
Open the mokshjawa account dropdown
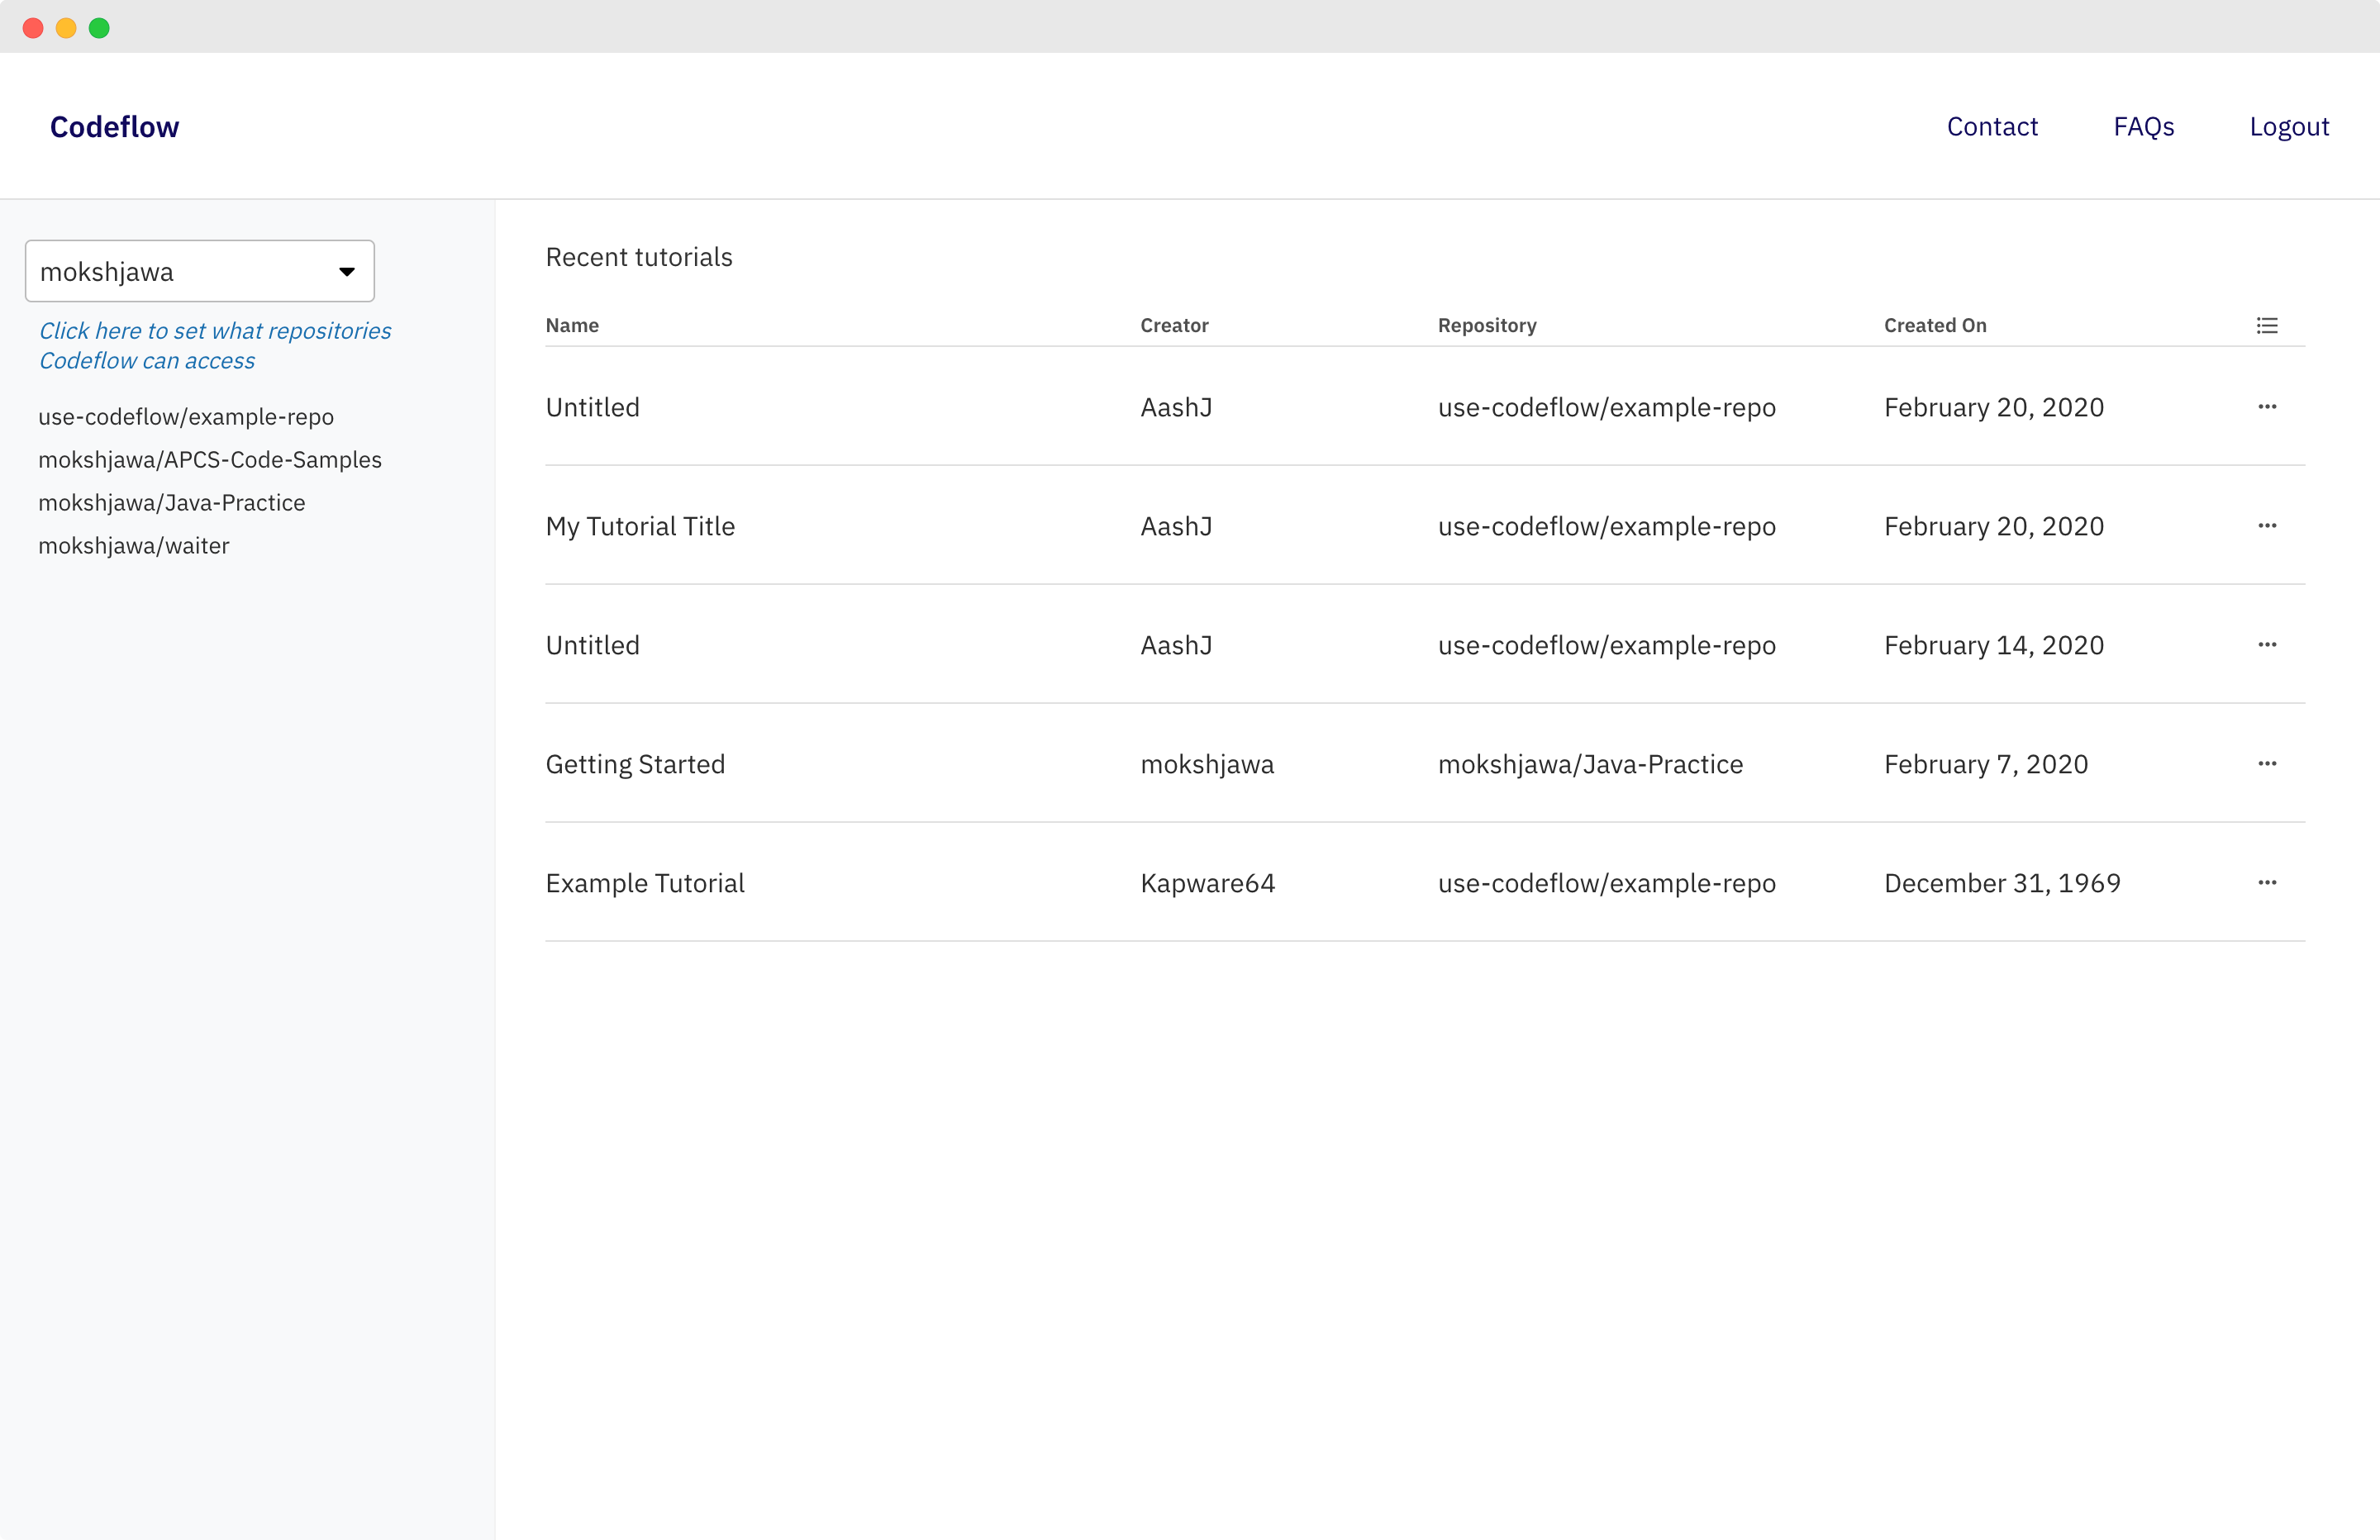[200, 271]
